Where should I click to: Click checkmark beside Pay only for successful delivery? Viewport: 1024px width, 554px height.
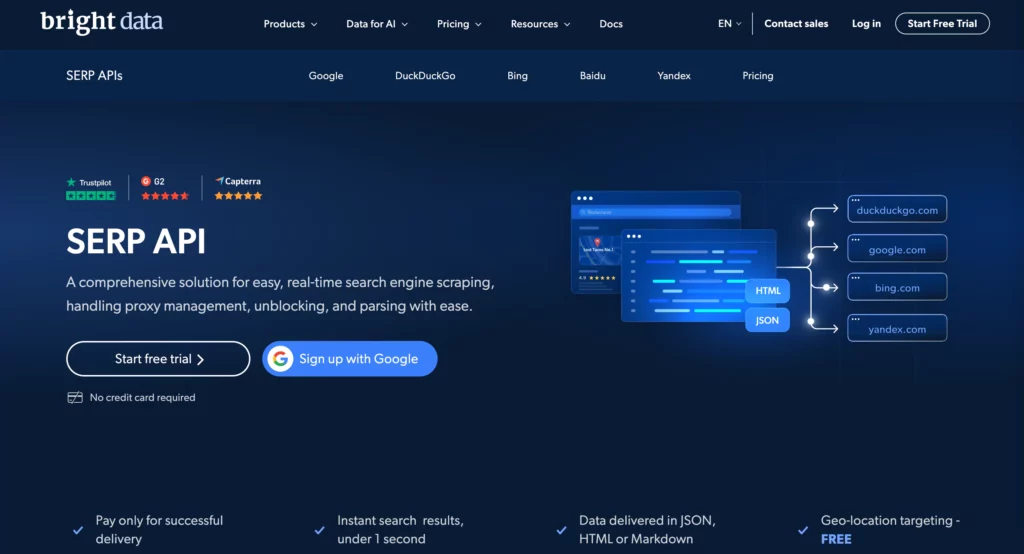point(78,530)
